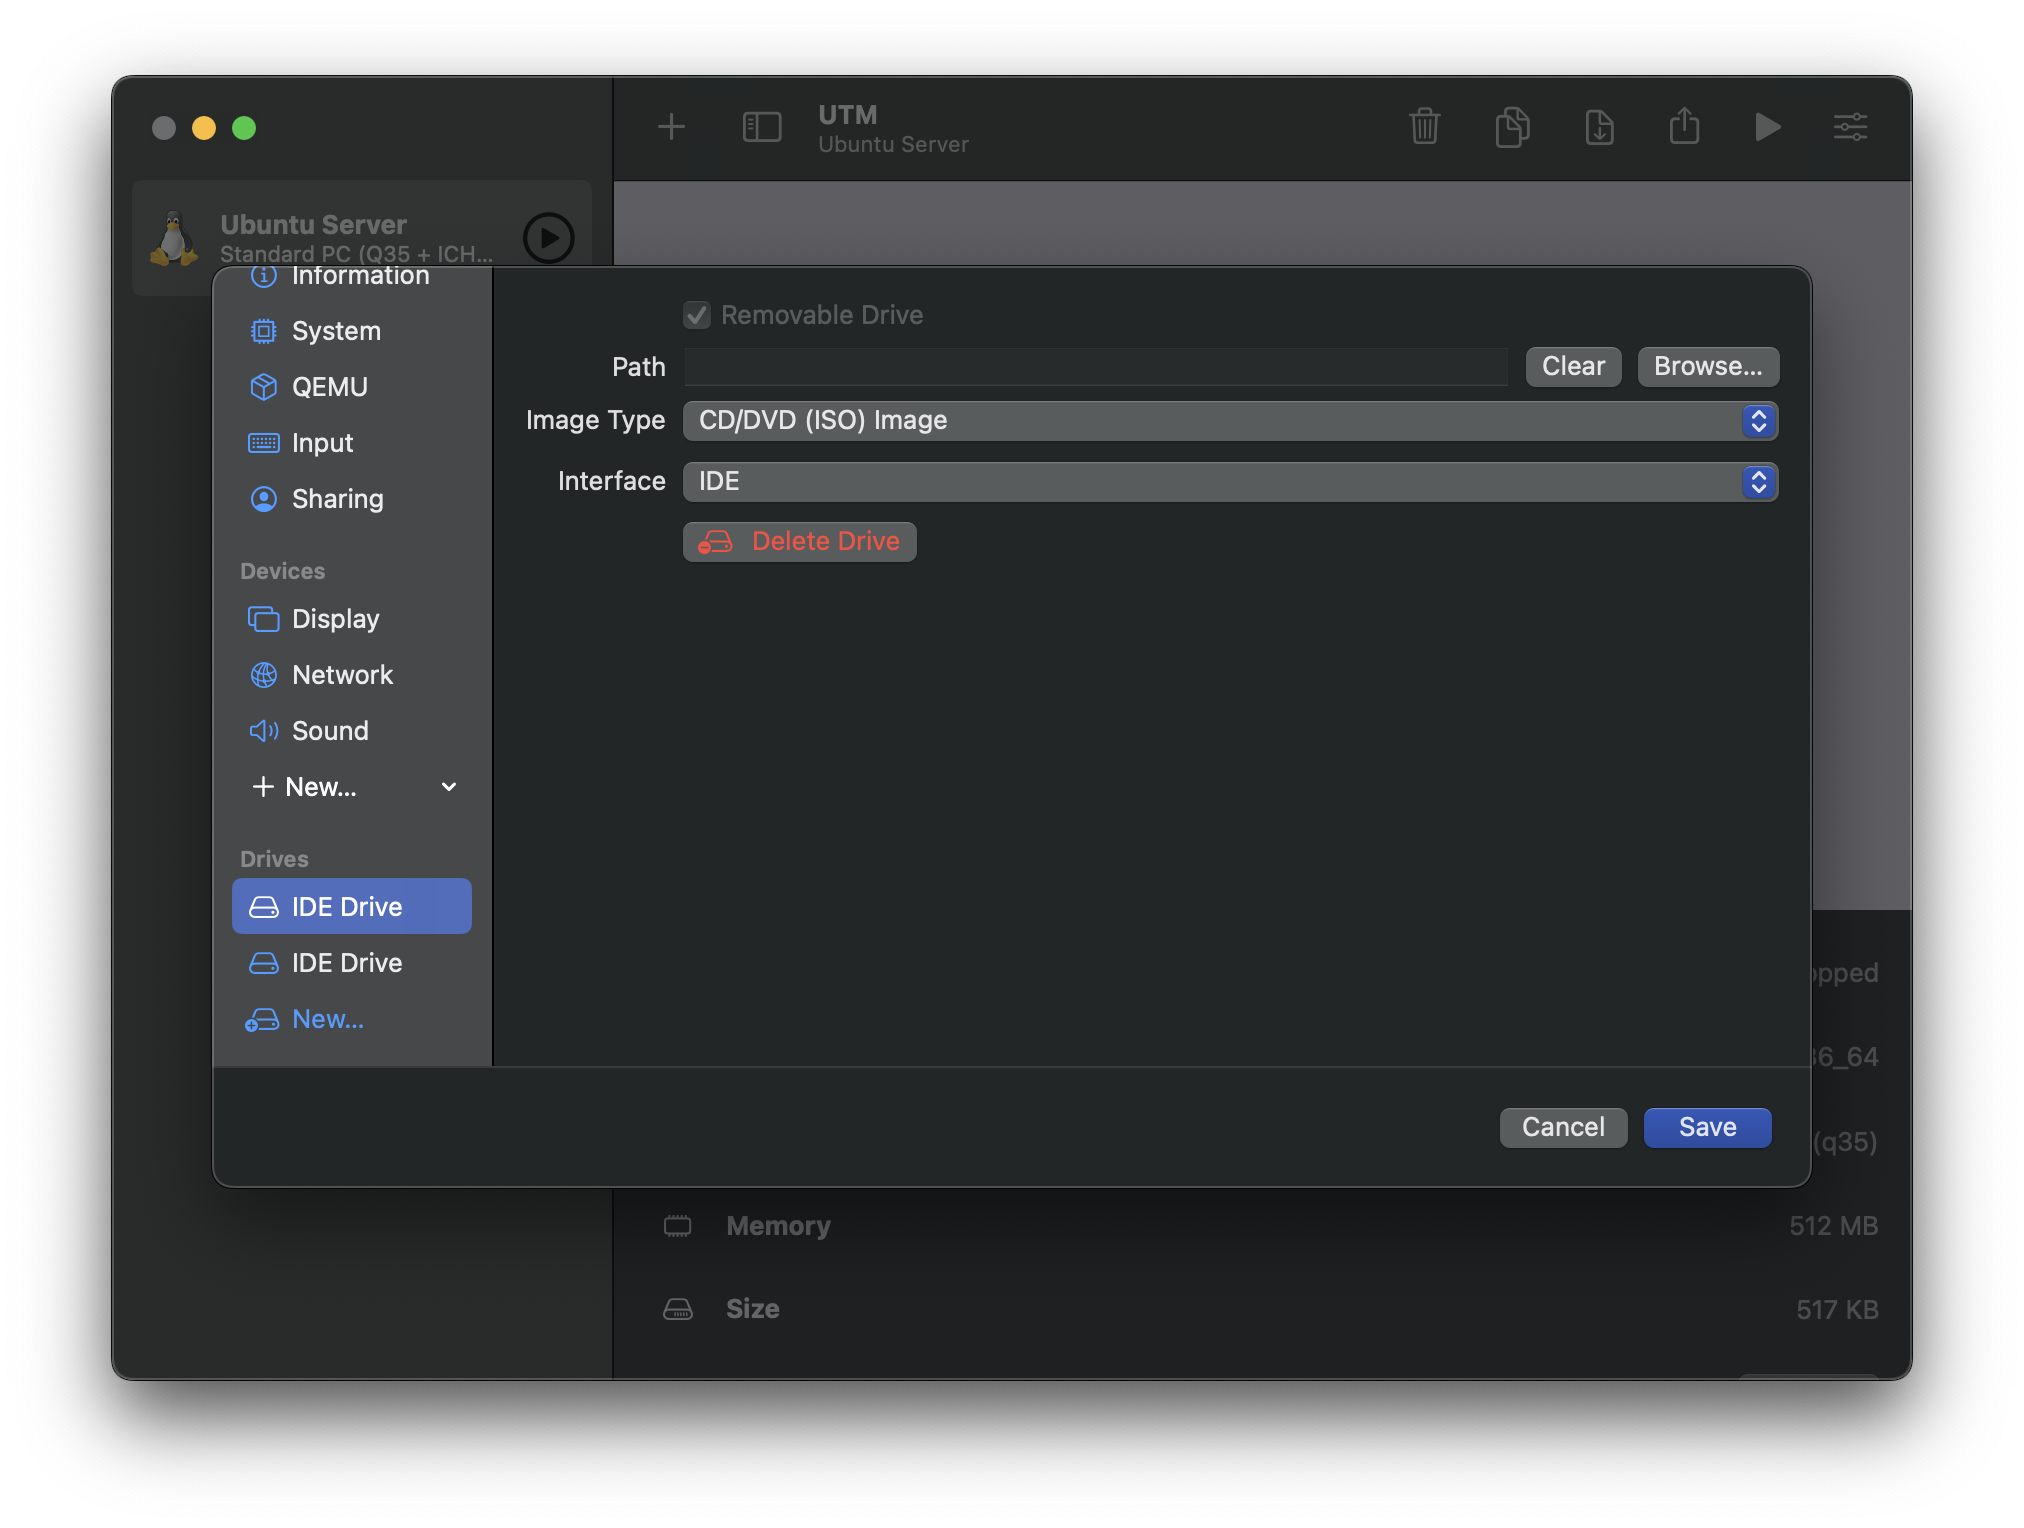Click the 517 KB size value
The width and height of the screenshot is (2024, 1528).
[1837, 1310]
